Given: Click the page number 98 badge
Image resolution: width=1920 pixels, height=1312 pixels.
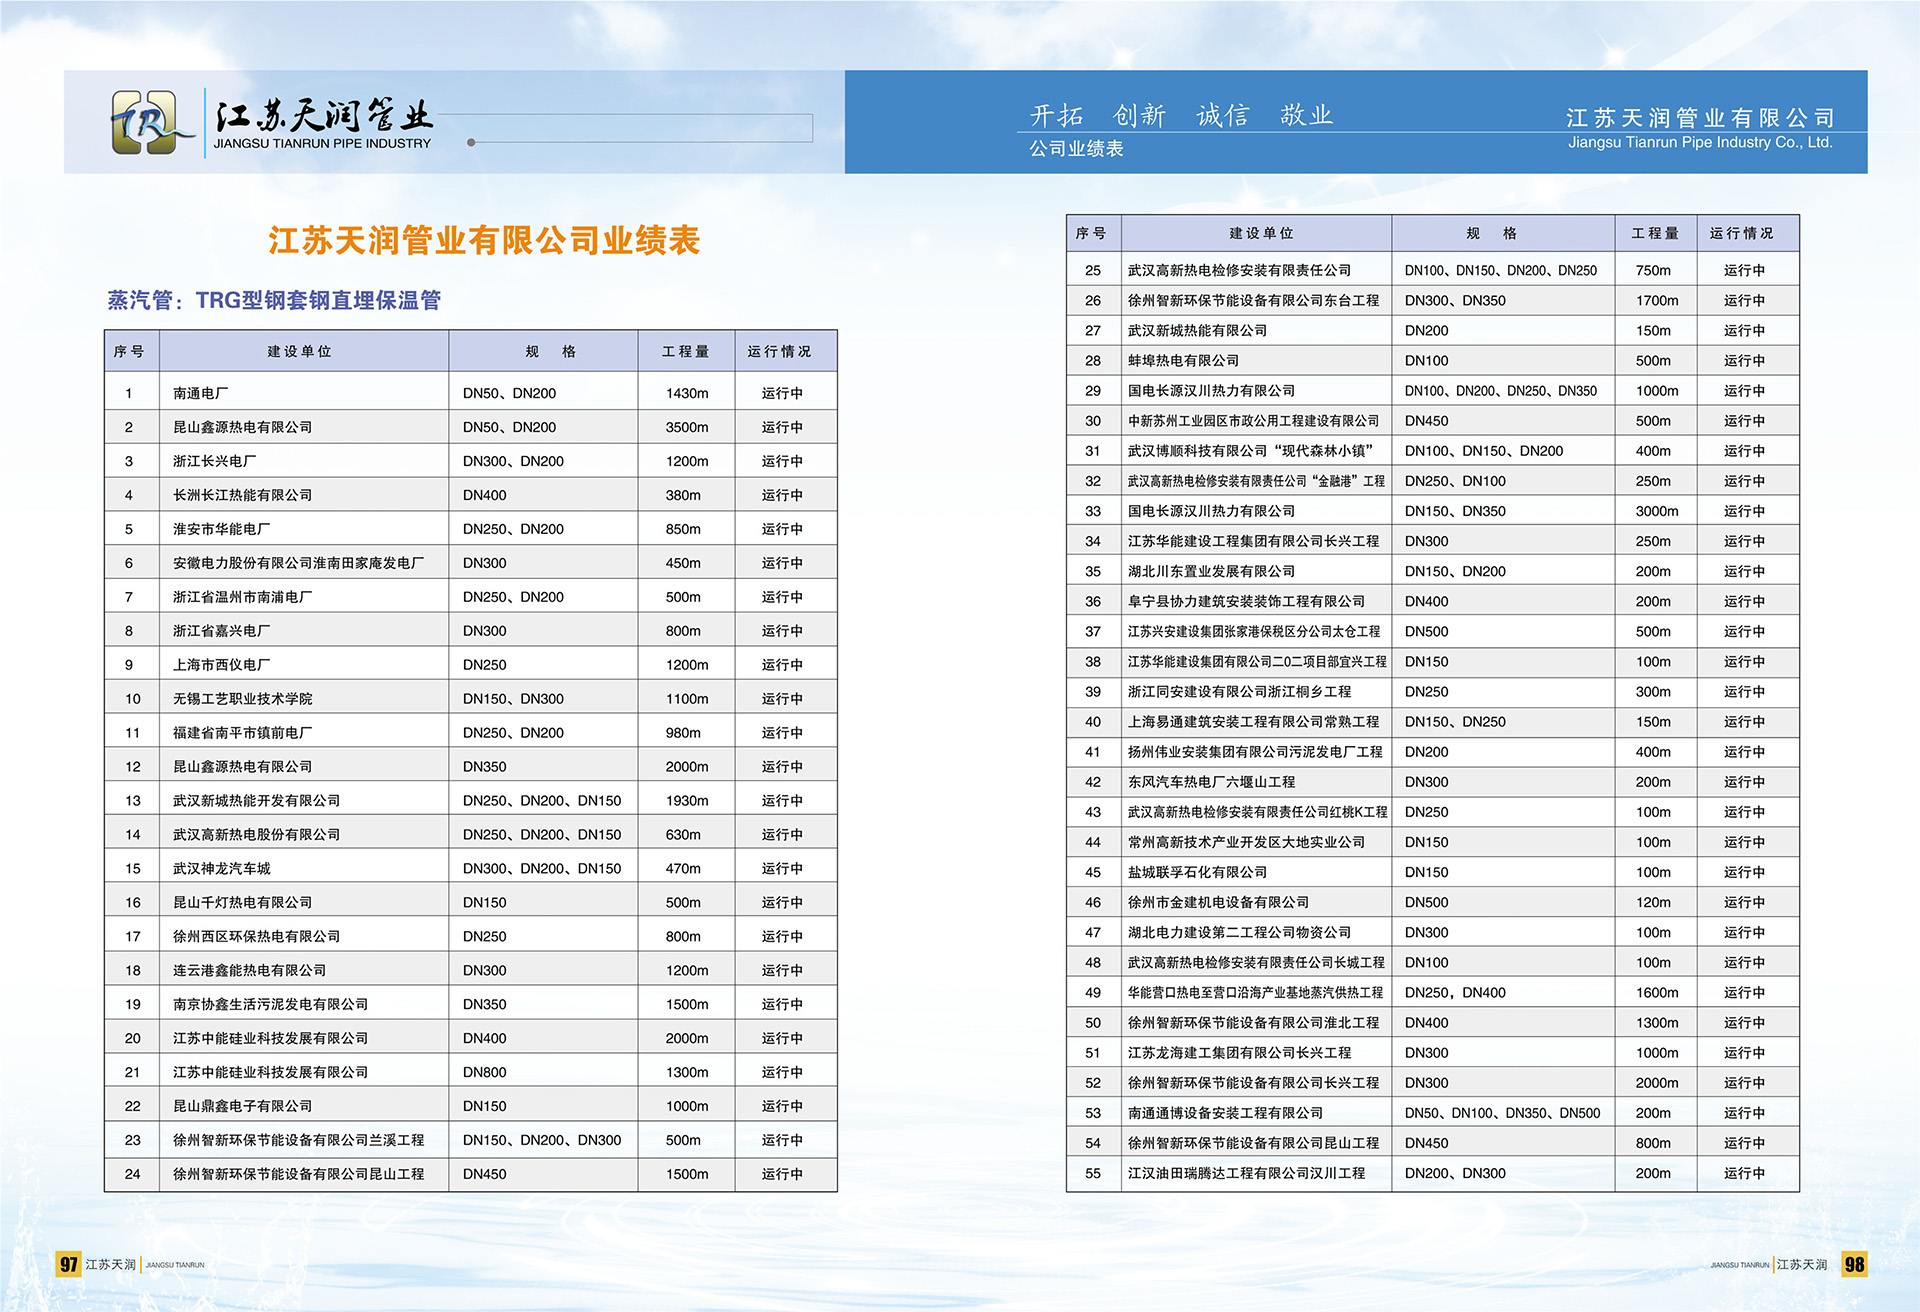Looking at the screenshot, I should 1854,1264.
